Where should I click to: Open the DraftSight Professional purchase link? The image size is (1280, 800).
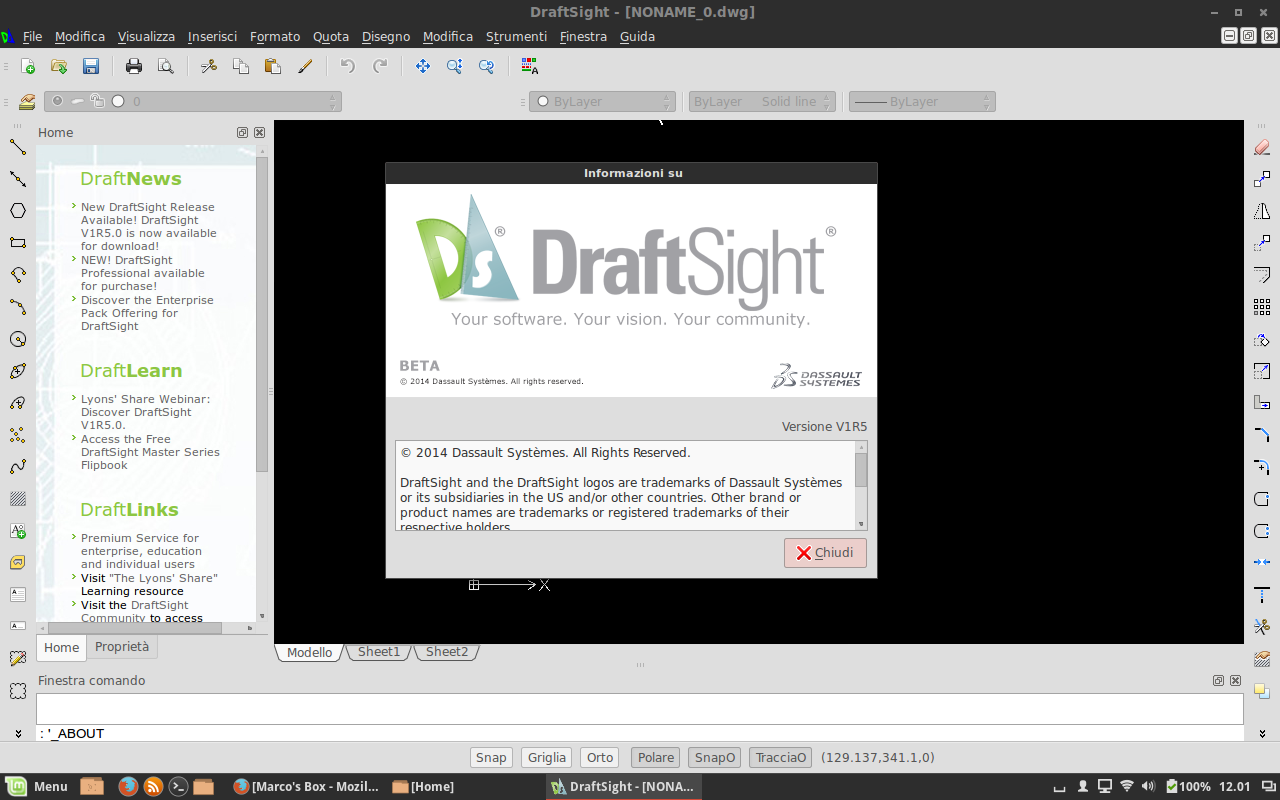pyautogui.click(x=143, y=273)
